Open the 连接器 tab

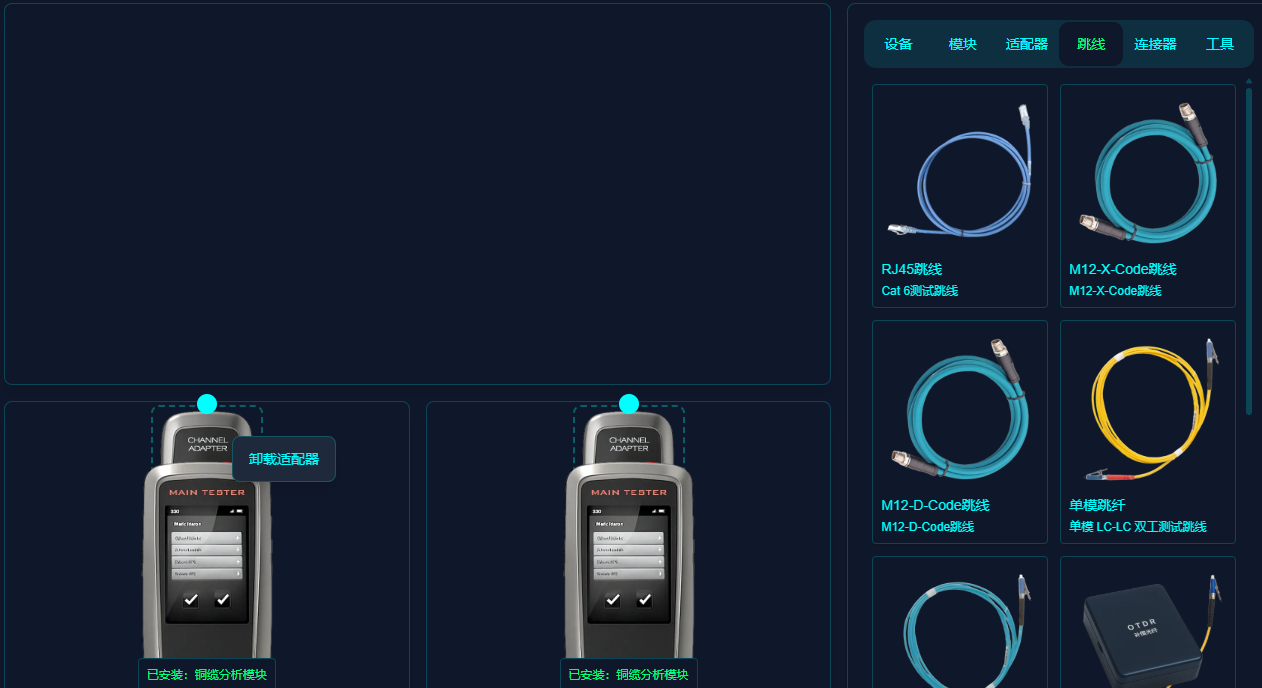click(x=1155, y=44)
